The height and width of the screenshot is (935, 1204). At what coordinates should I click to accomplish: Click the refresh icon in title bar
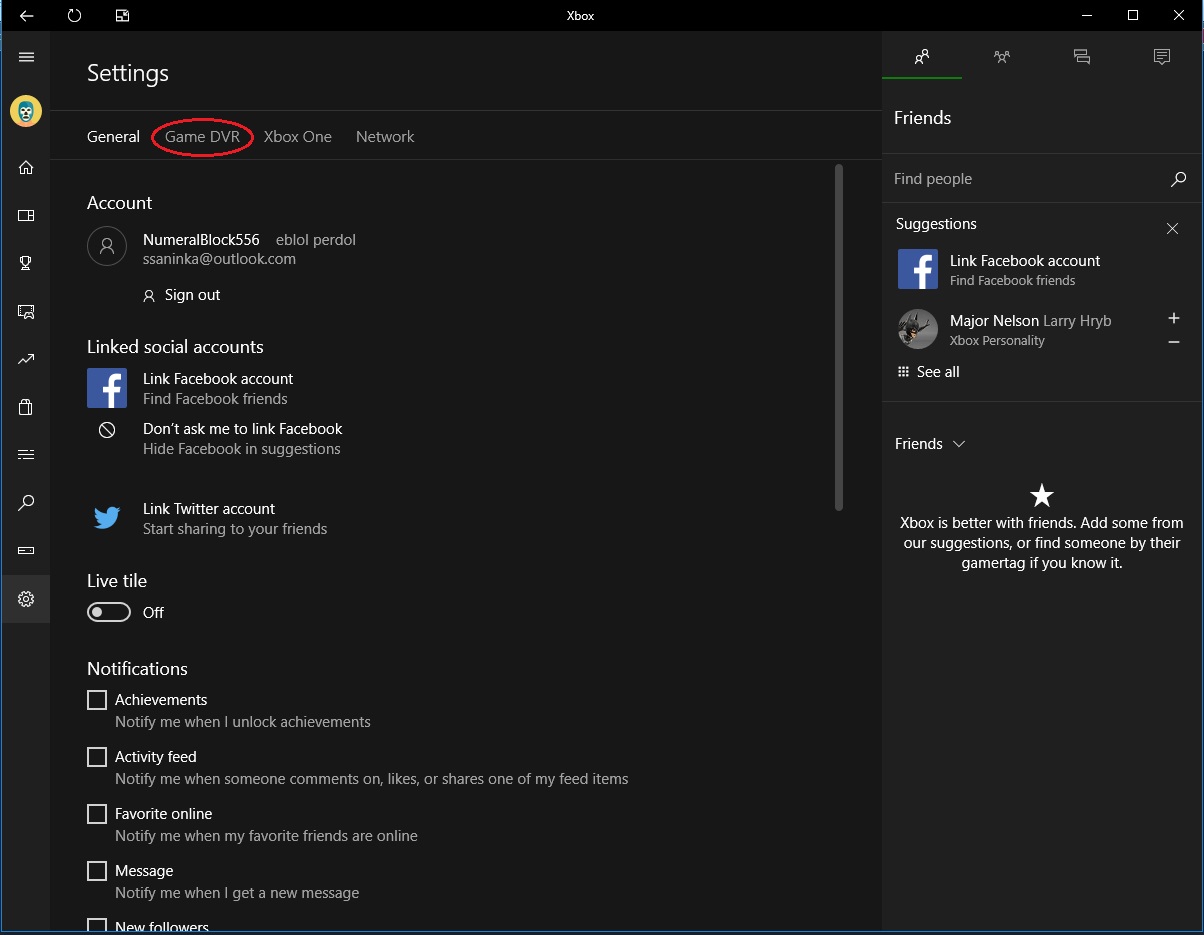pos(74,16)
